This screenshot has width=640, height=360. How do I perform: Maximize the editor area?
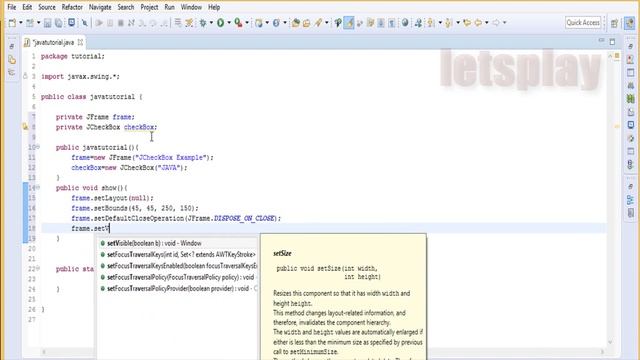(612, 41)
